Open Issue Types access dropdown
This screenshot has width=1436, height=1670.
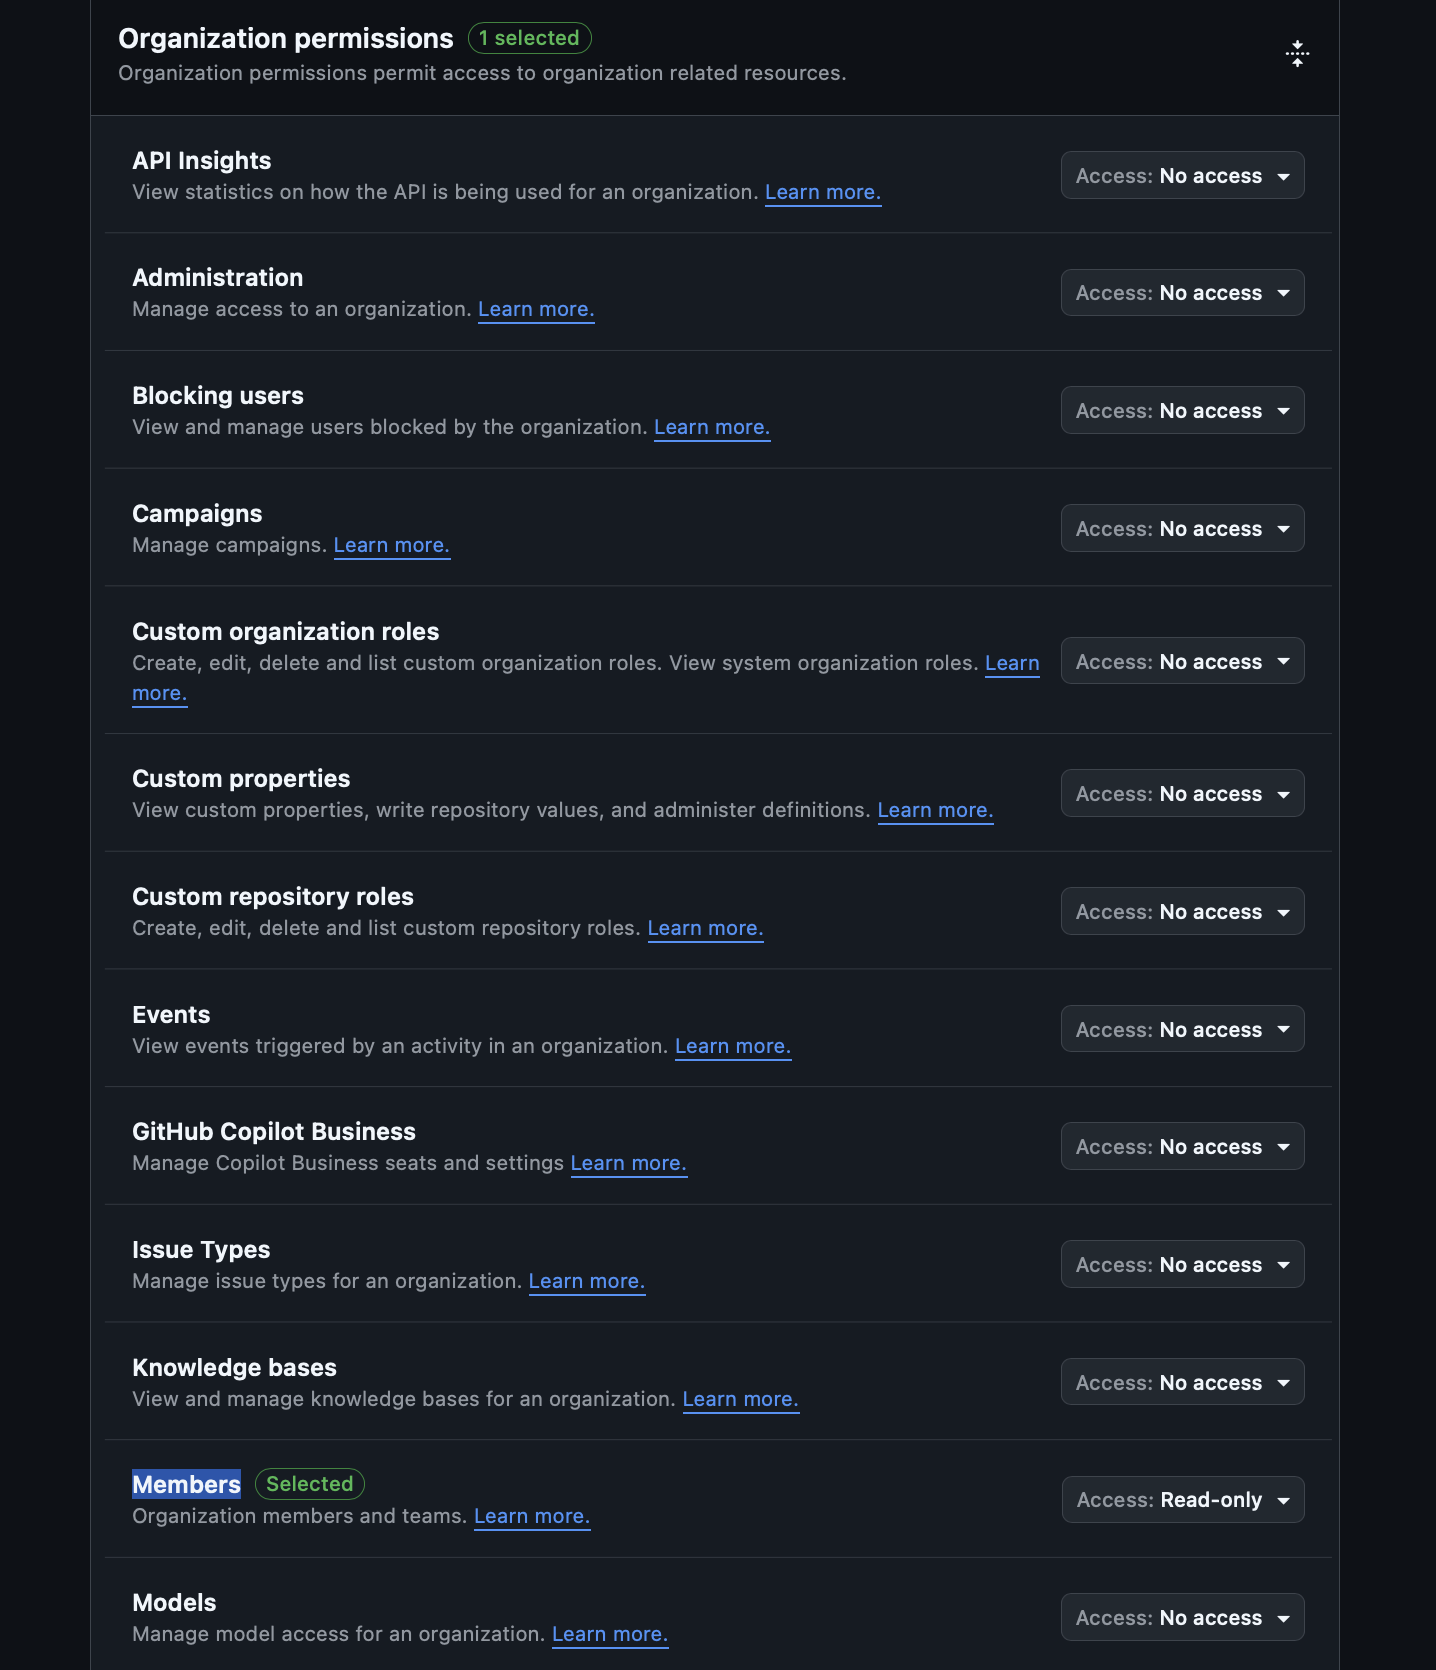click(x=1182, y=1265)
